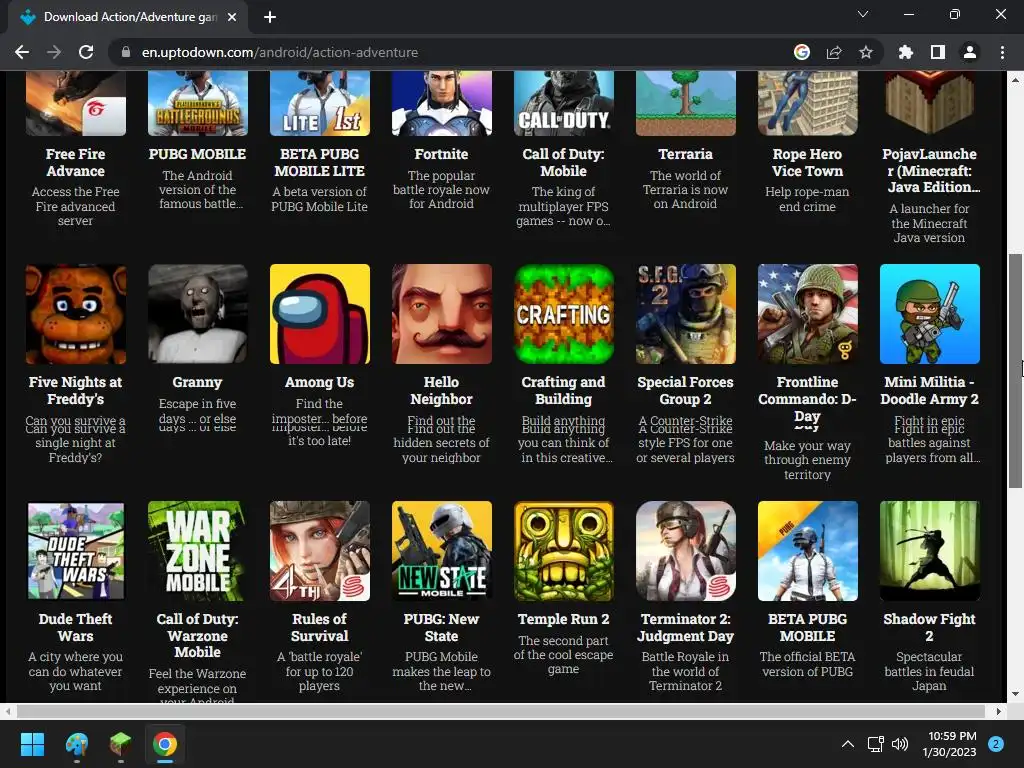Open the Crafting and Building icon

pyautogui.click(x=564, y=314)
